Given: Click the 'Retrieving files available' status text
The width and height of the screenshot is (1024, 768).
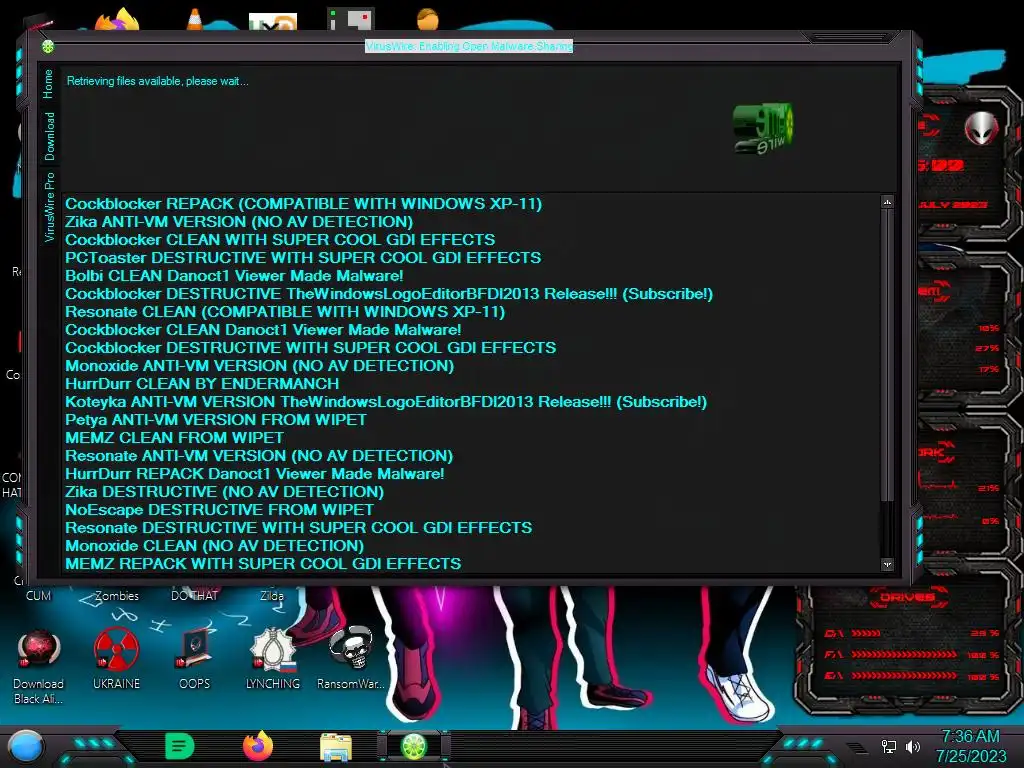Looking at the screenshot, I should [x=157, y=81].
